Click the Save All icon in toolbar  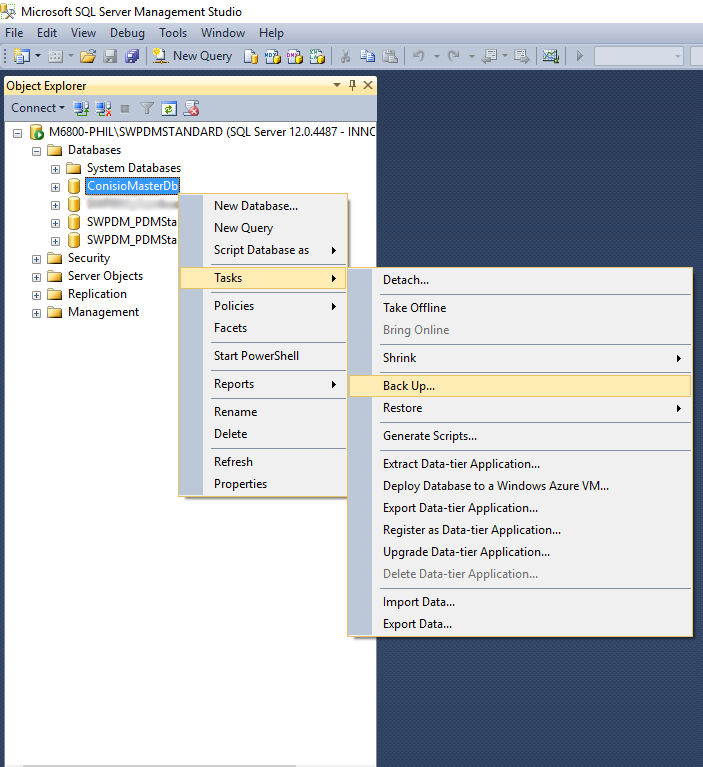pos(131,56)
